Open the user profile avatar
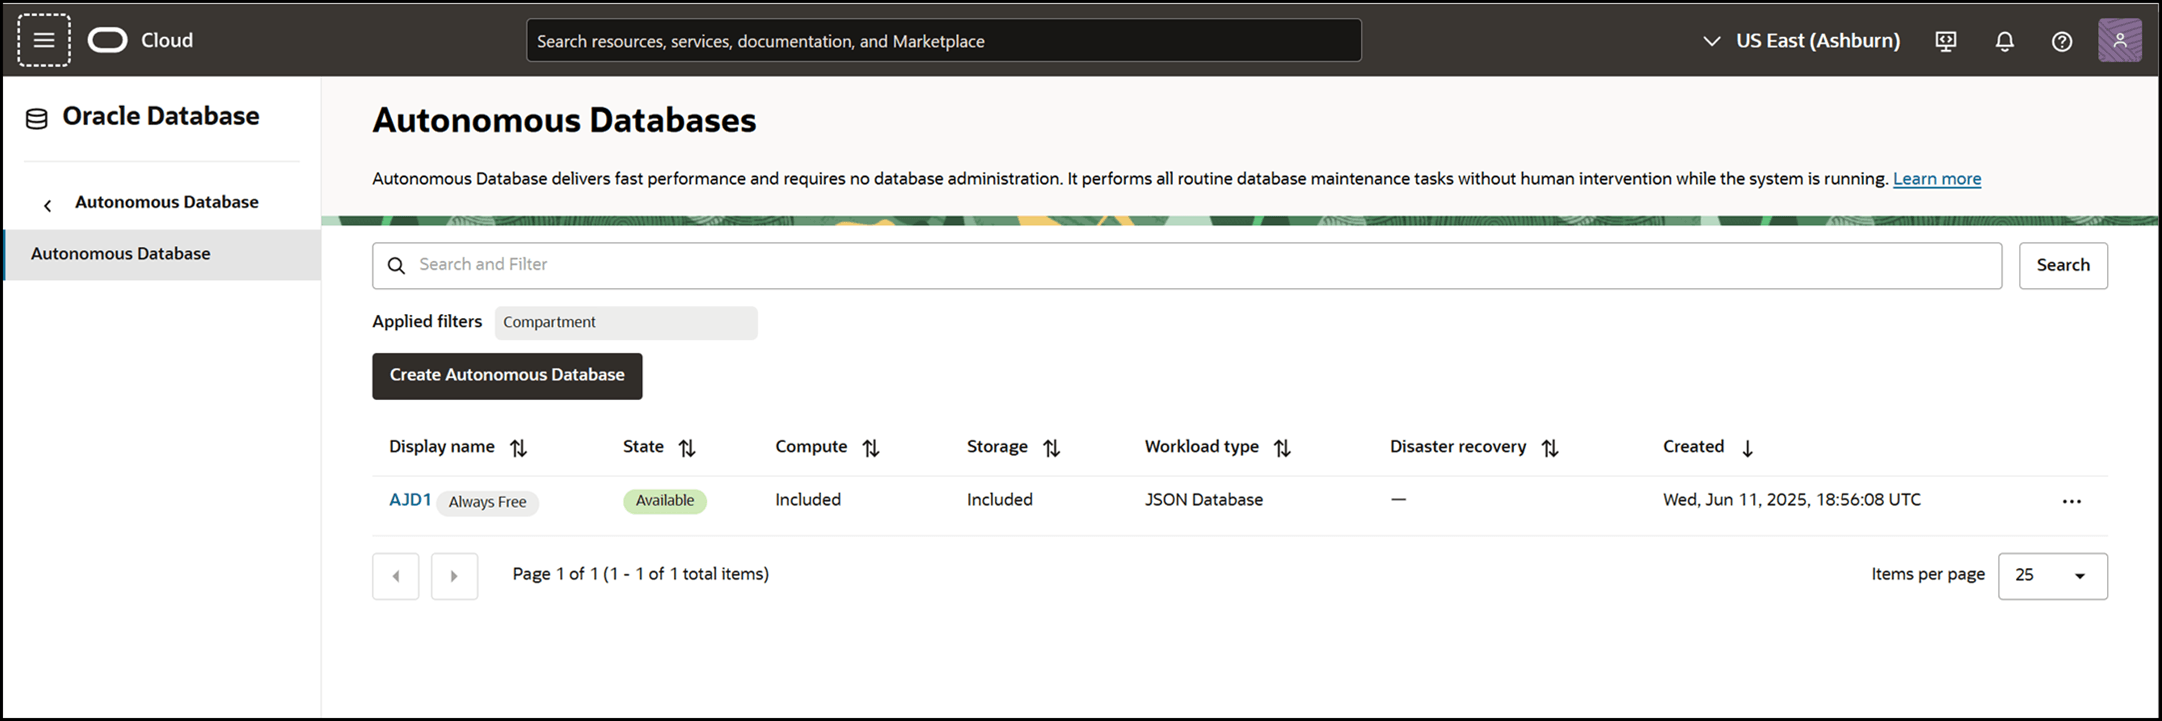This screenshot has width=2162, height=721. [x=2120, y=40]
